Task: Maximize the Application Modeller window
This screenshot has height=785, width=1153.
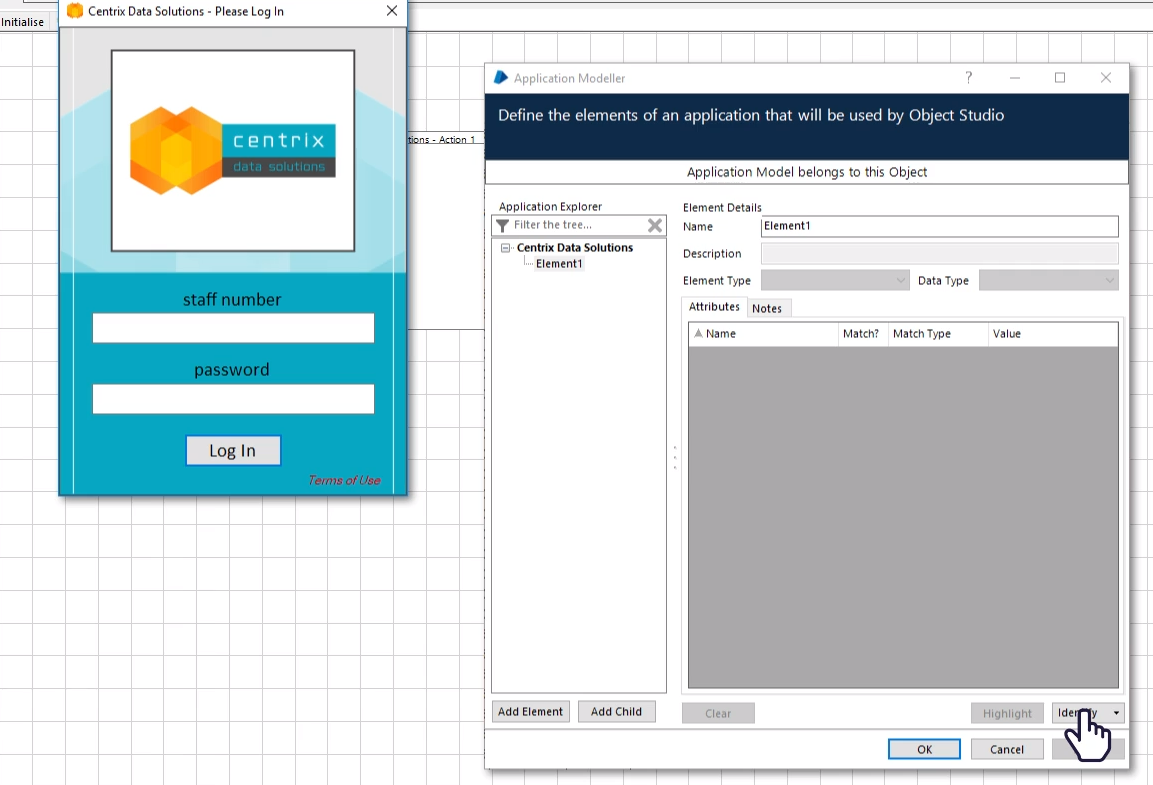Action: click(1060, 77)
